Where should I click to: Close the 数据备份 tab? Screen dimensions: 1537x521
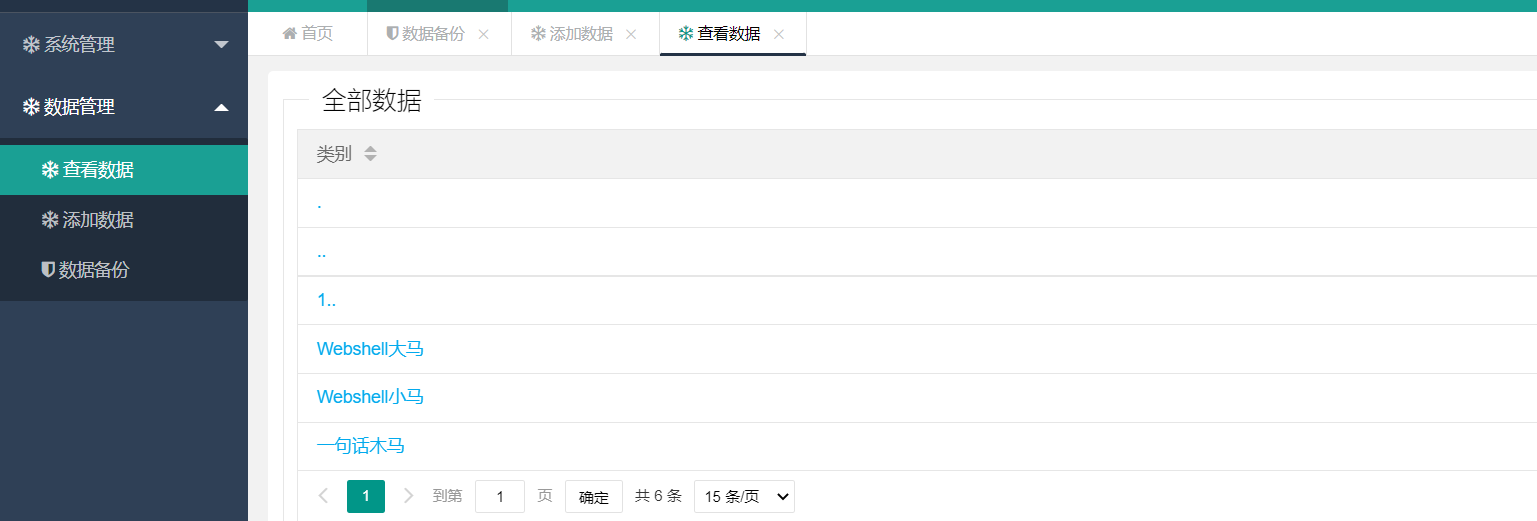[484, 34]
